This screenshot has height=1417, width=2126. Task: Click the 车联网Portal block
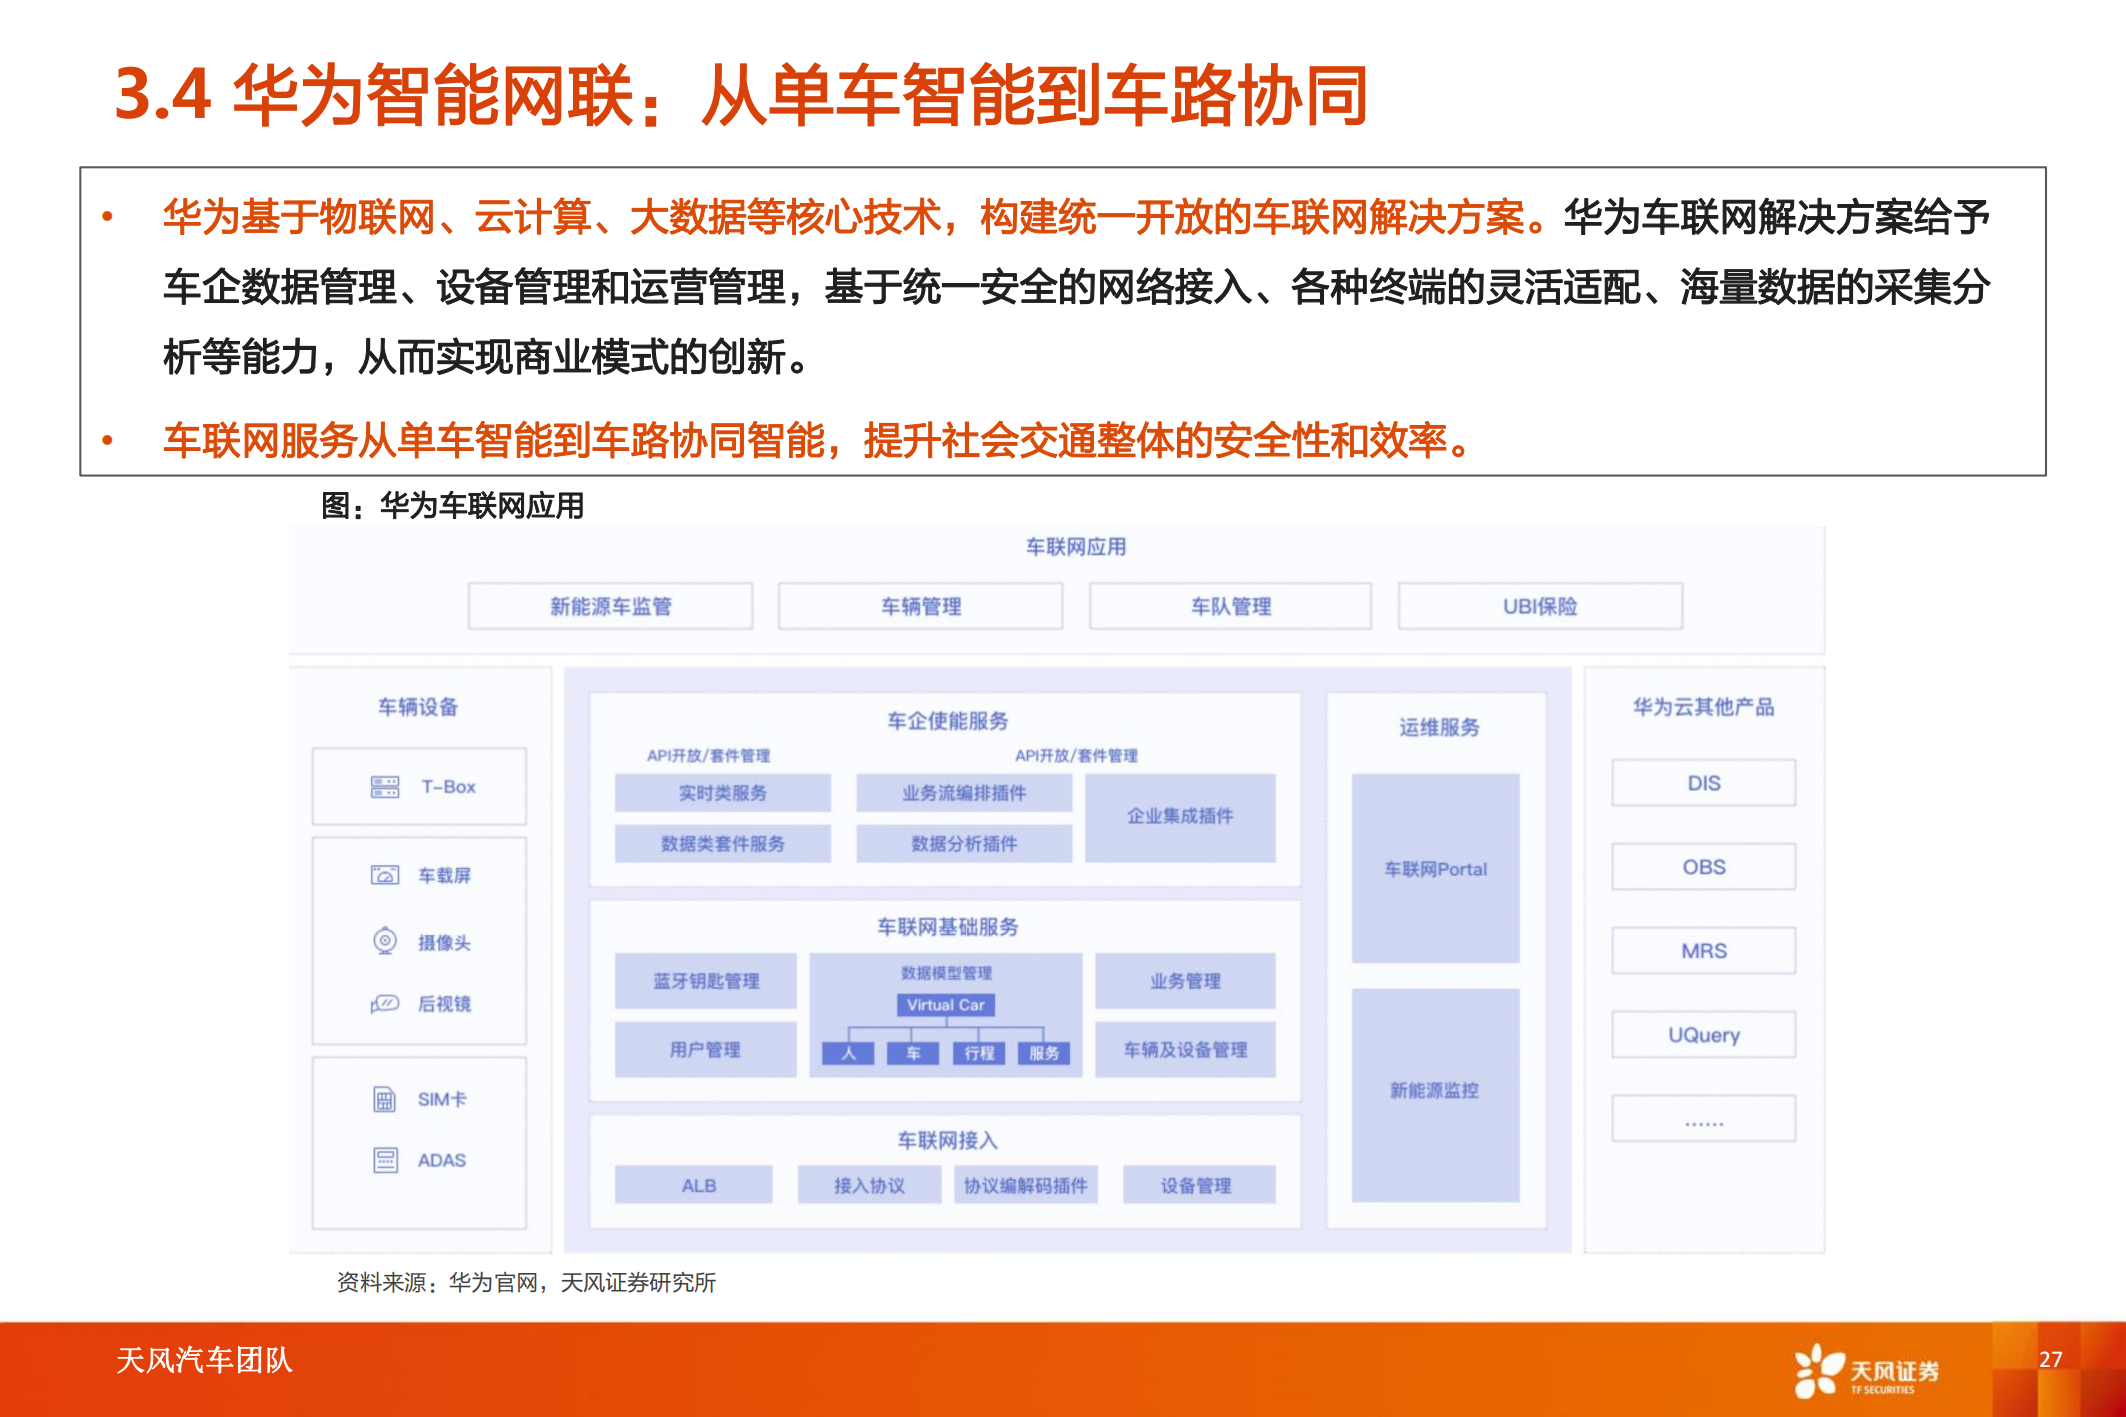point(1436,868)
